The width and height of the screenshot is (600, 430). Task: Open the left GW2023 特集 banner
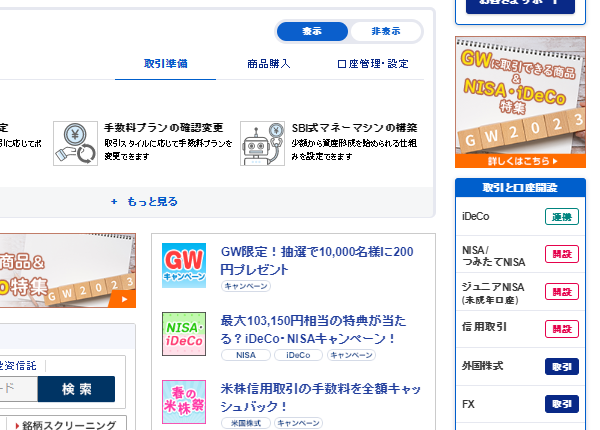(x=68, y=270)
